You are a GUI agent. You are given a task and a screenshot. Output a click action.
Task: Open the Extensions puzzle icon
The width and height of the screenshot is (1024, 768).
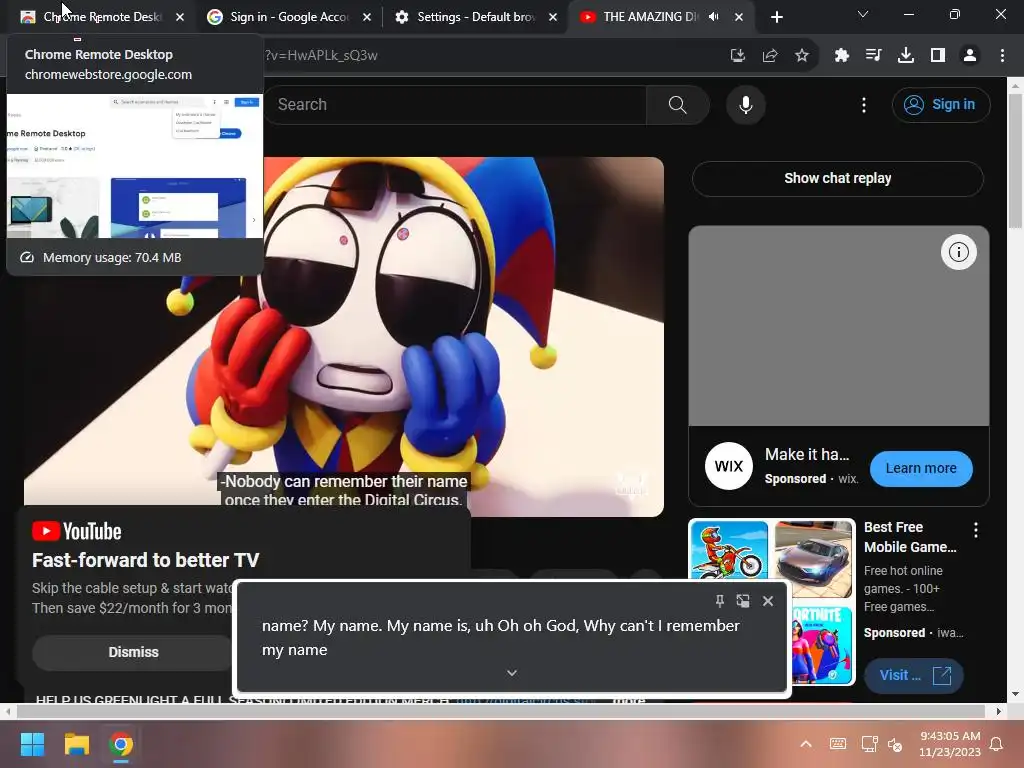842,56
